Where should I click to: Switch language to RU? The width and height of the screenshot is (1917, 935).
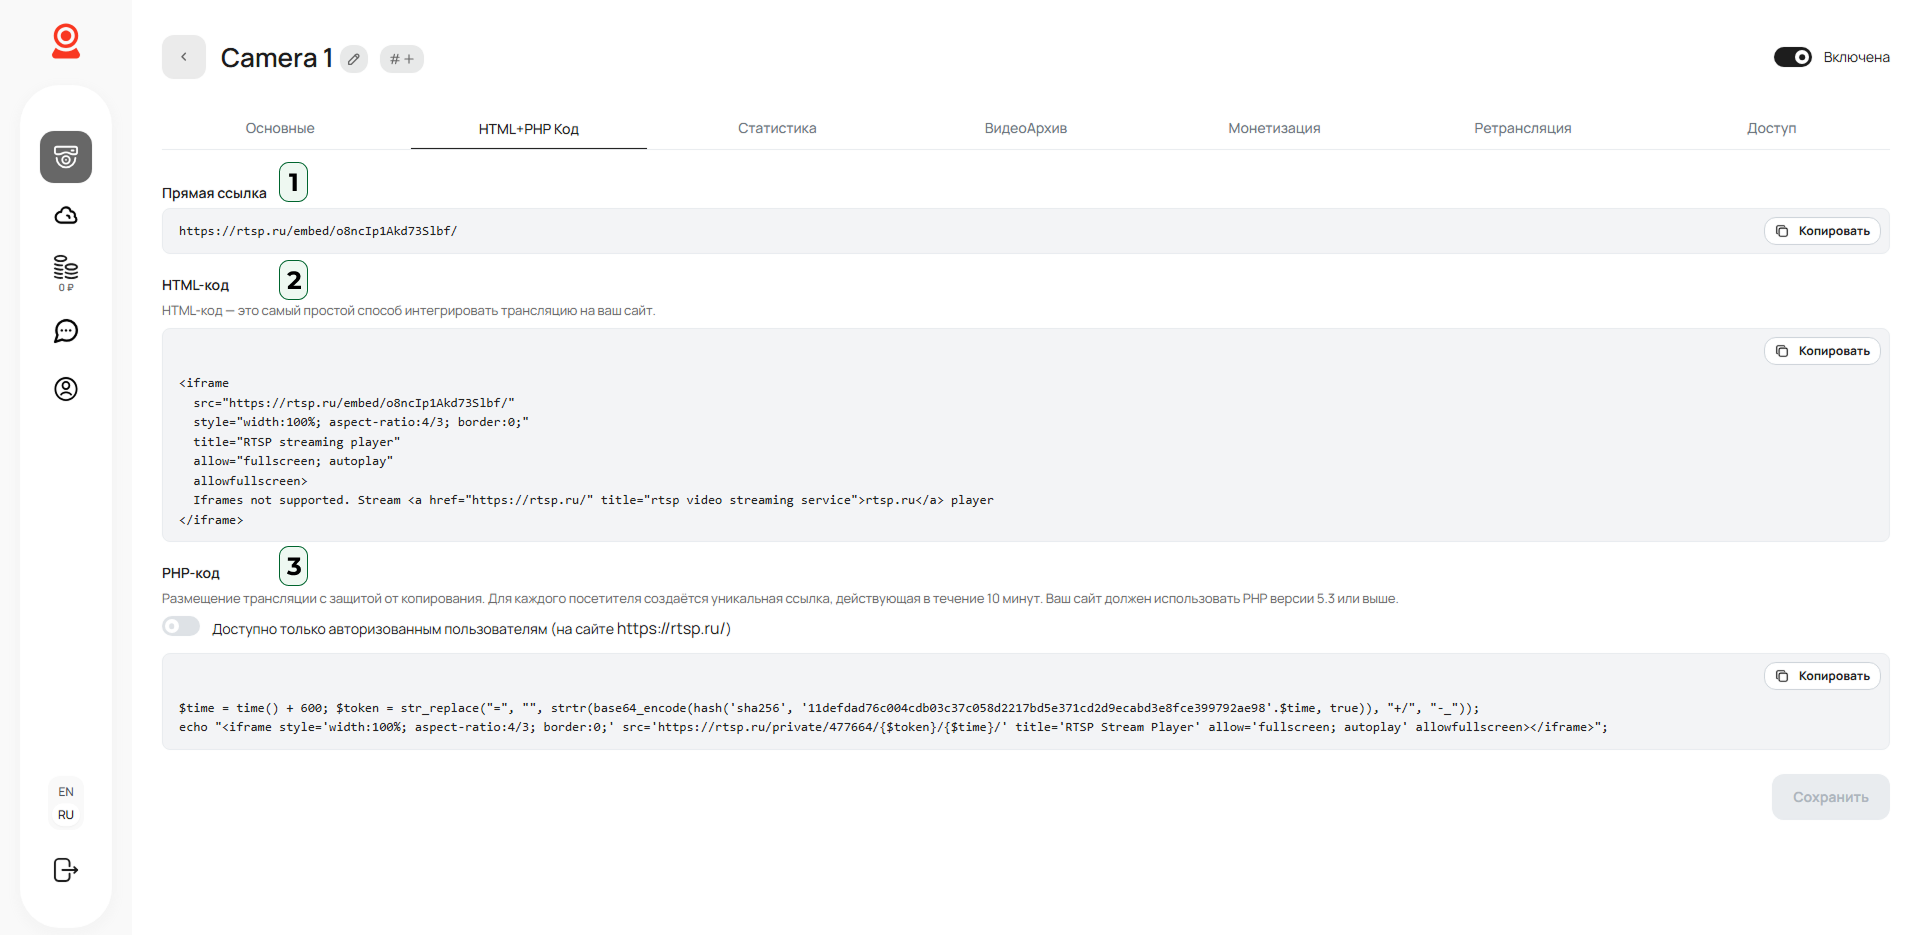(66, 815)
